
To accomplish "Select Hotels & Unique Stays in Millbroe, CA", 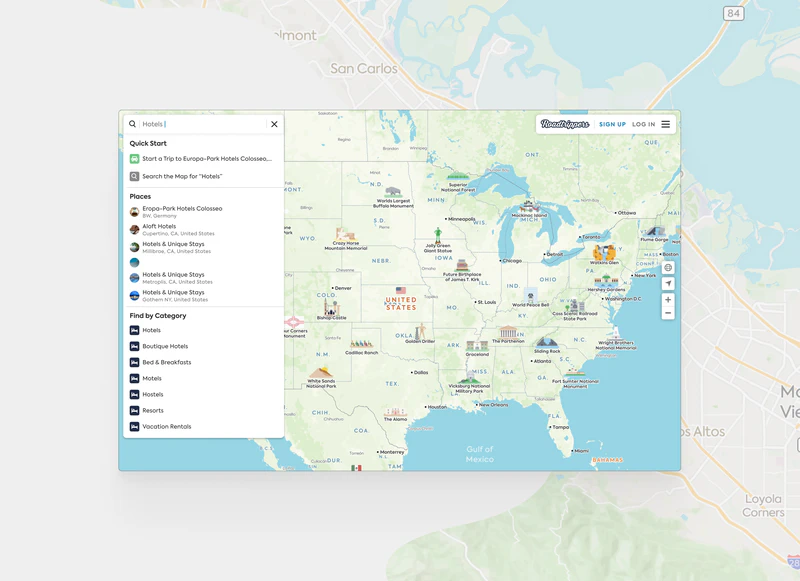I will click(203, 247).
